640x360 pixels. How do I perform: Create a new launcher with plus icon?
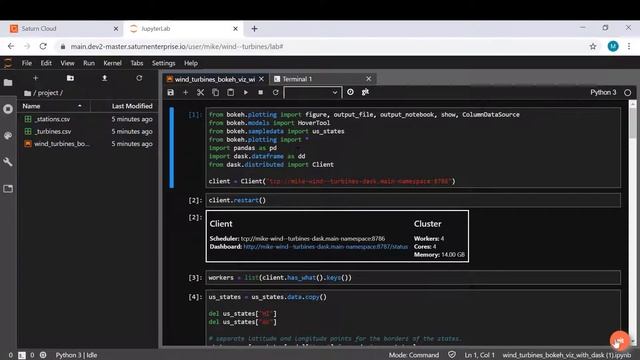click(36, 78)
